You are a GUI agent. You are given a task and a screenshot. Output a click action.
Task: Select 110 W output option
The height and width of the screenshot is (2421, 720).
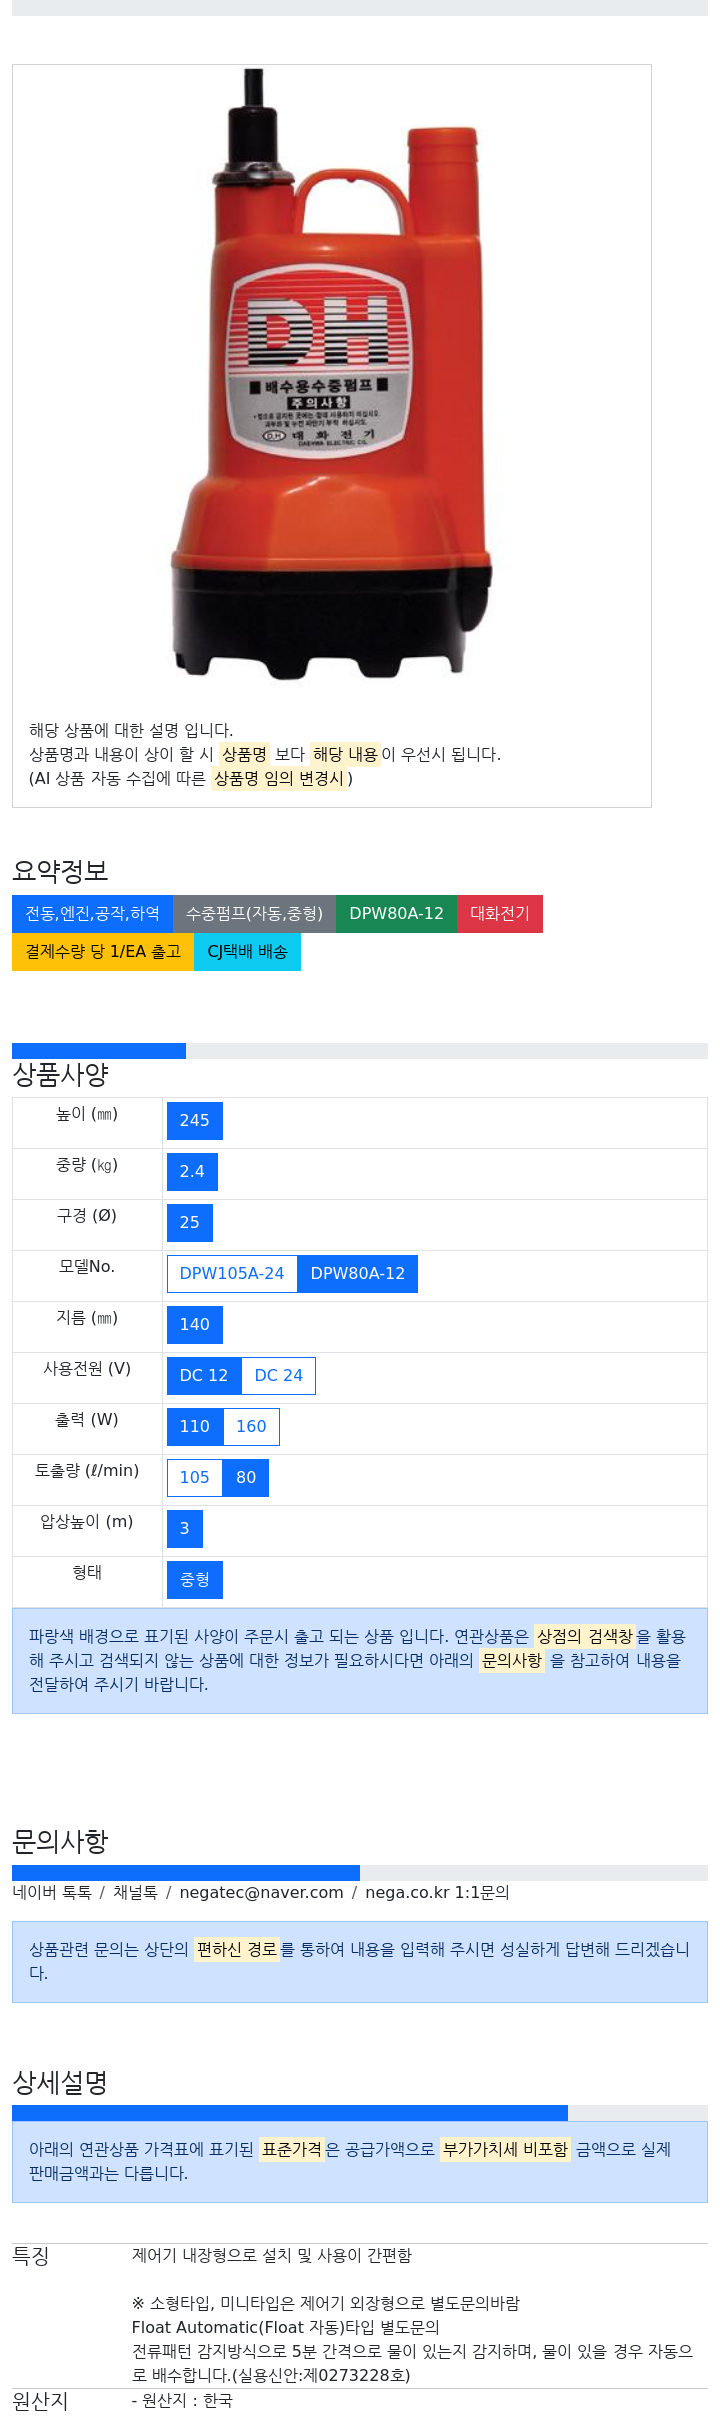(194, 1427)
